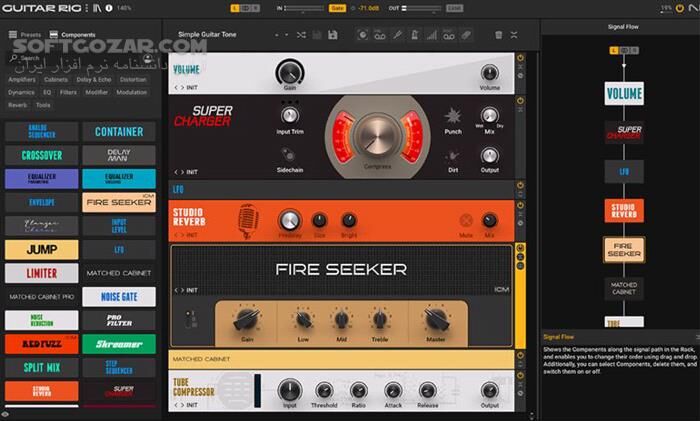Toggle power on the Fire Seeker module
Screen dimensions: 700x421
point(520,248)
